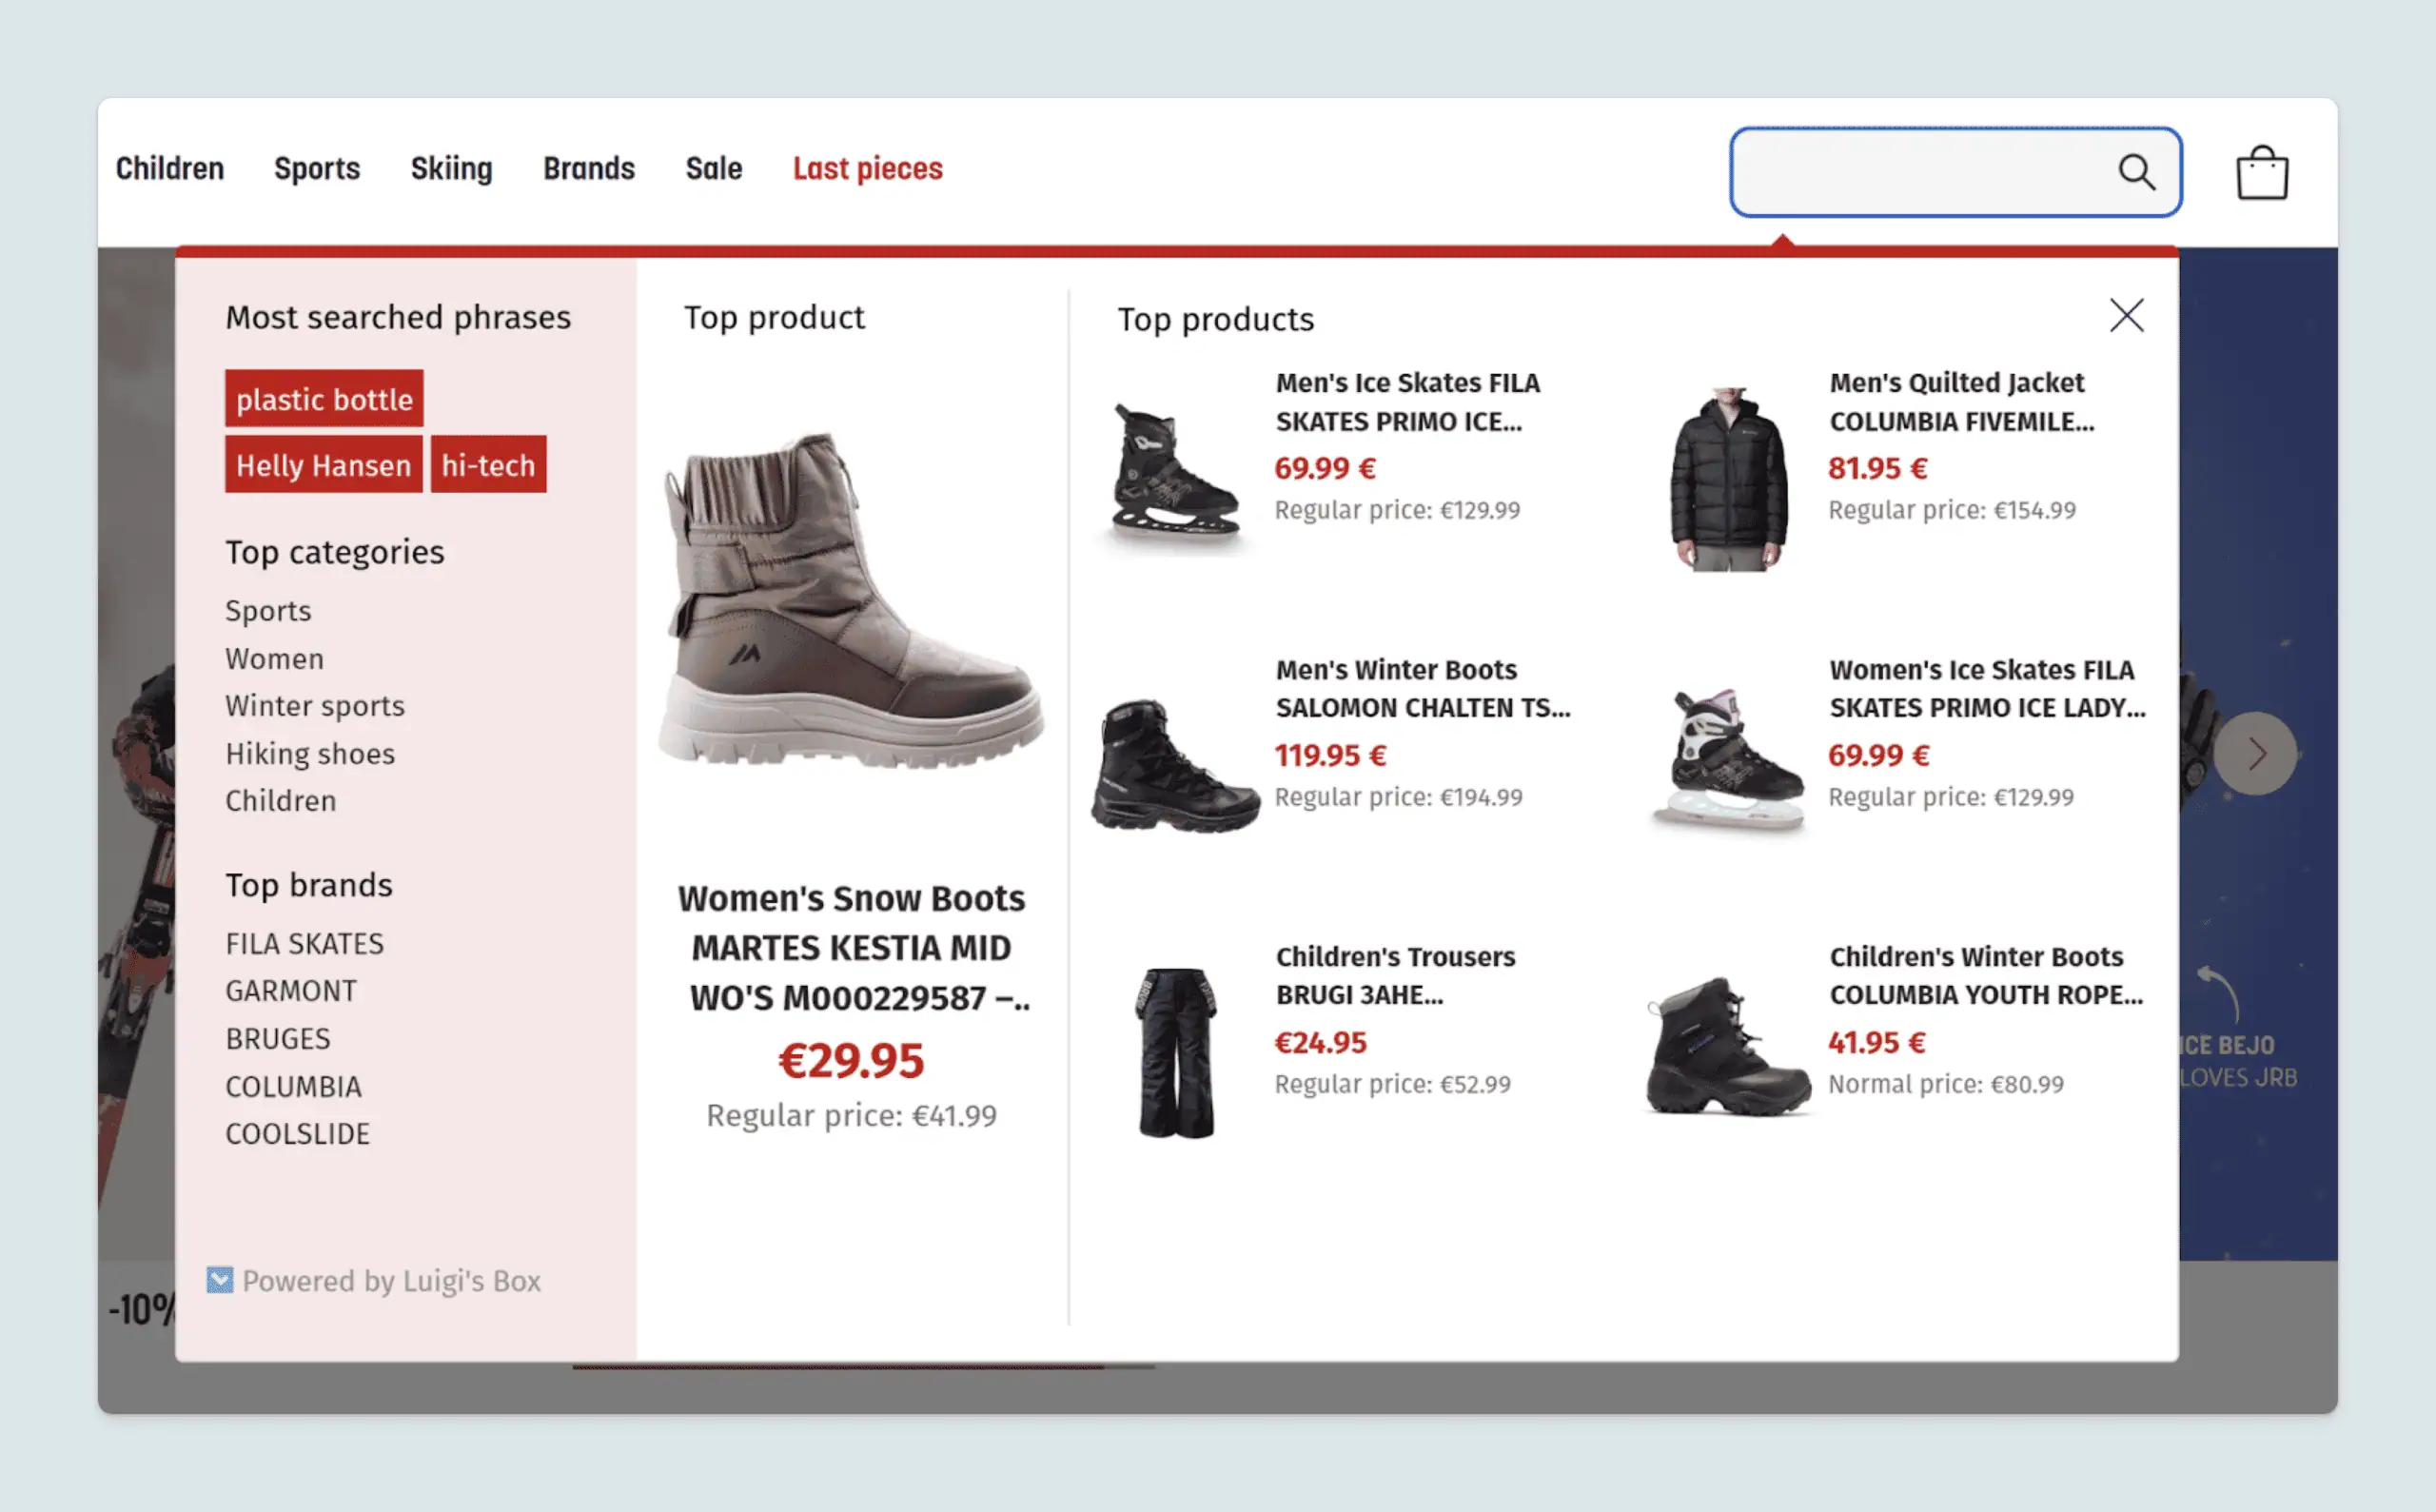The width and height of the screenshot is (2436, 1512).
Task: Click the carousel next arrow button
Action: [2255, 753]
